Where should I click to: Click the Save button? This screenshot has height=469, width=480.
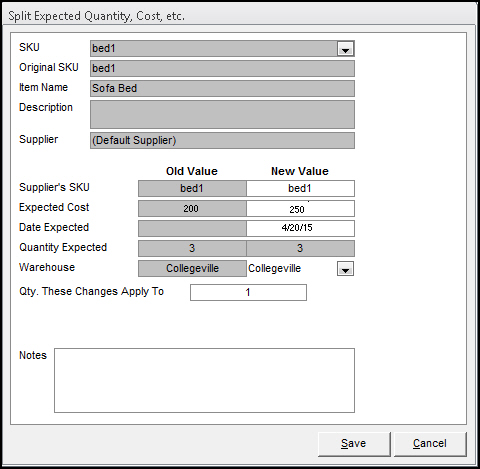tap(354, 444)
